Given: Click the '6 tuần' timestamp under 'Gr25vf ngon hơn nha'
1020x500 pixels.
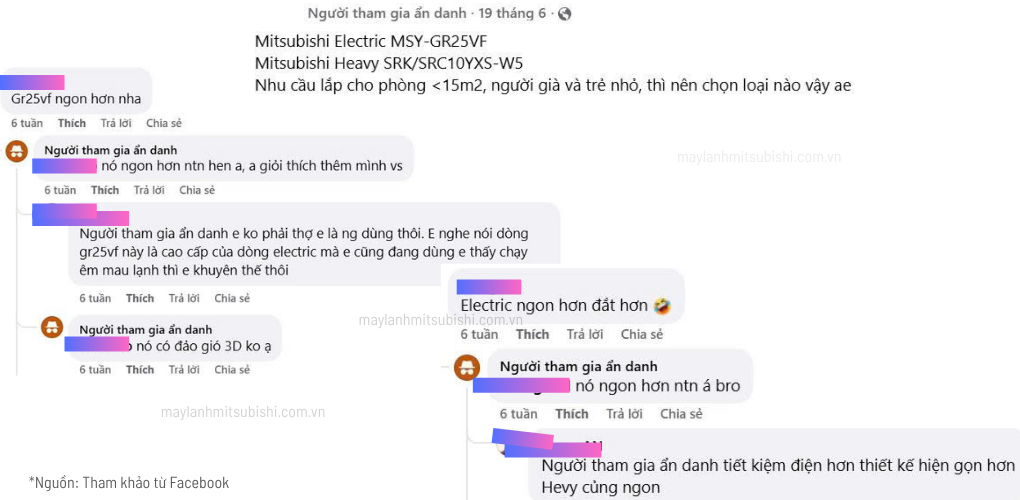Looking at the screenshot, I should (27, 123).
